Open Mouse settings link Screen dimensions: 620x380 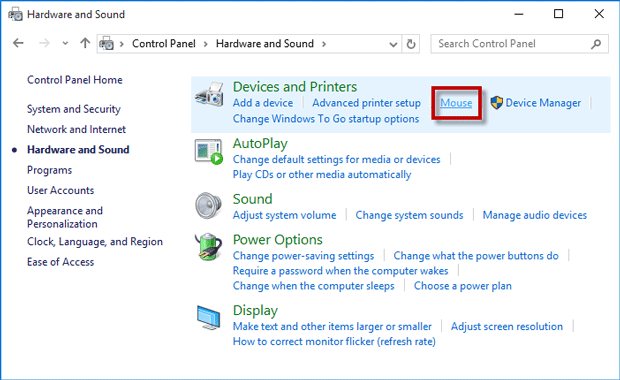tap(456, 103)
